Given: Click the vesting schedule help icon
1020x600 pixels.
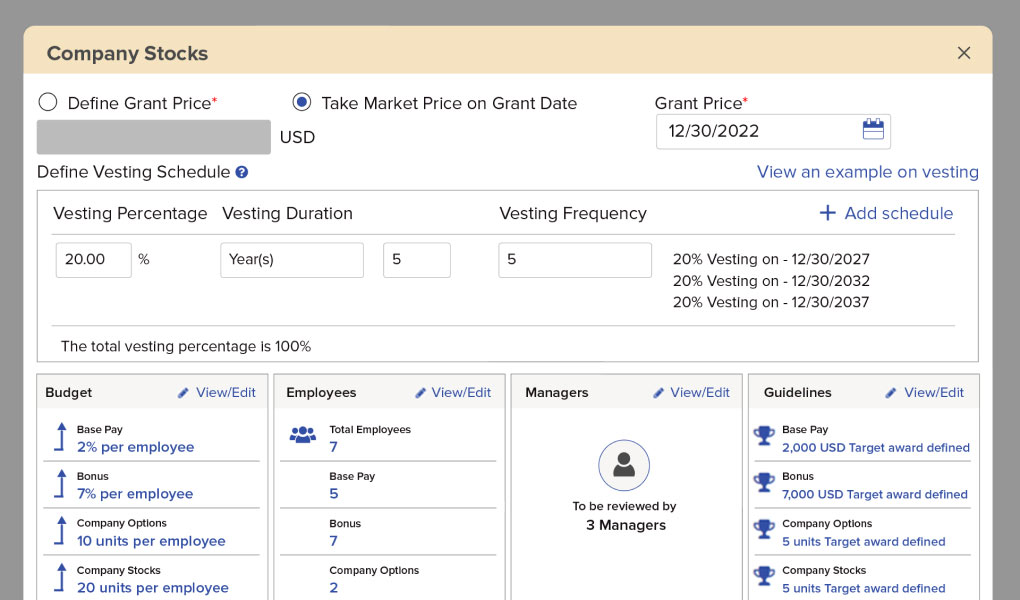Looking at the screenshot, I should pyautogui.click(x=241, y=172).
